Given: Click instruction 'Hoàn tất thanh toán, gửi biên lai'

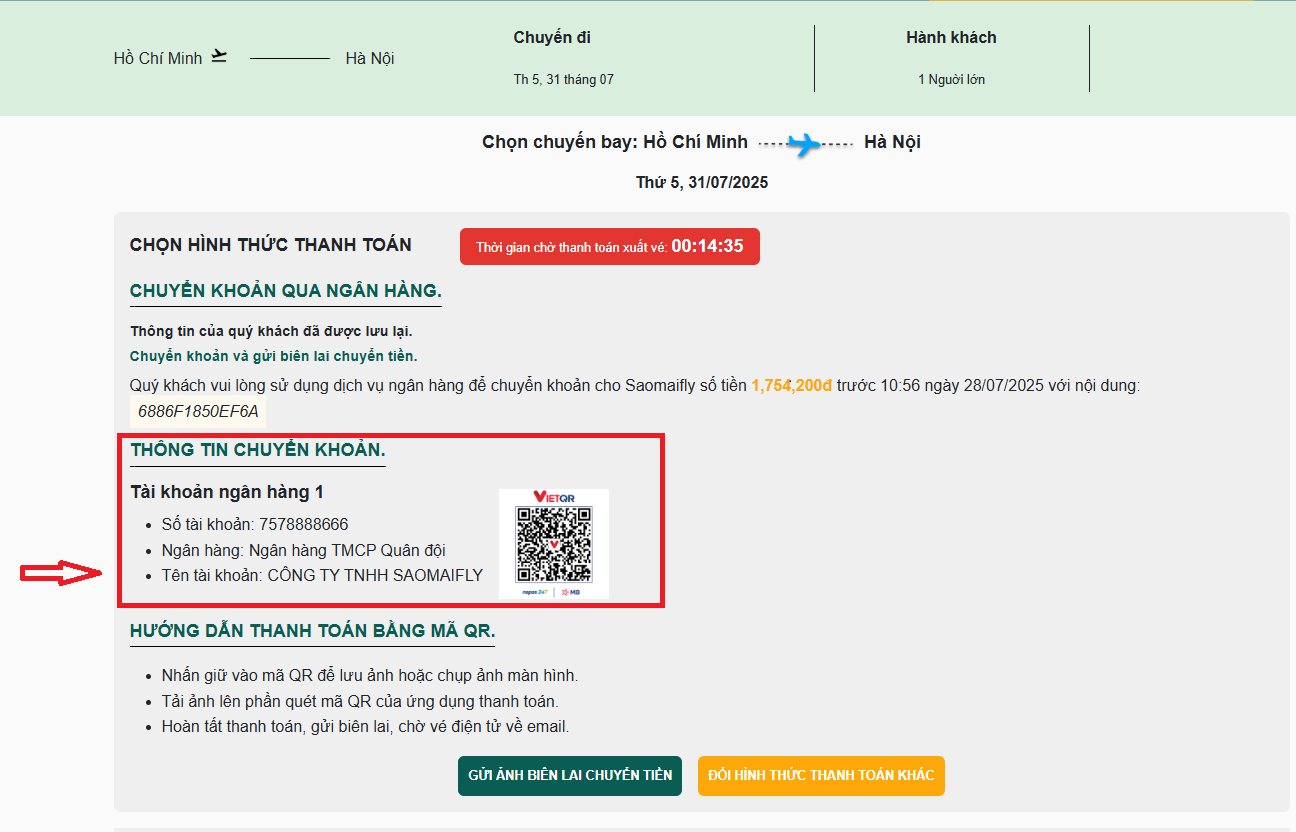Looking at the screenshot, I should click(365, 727).
